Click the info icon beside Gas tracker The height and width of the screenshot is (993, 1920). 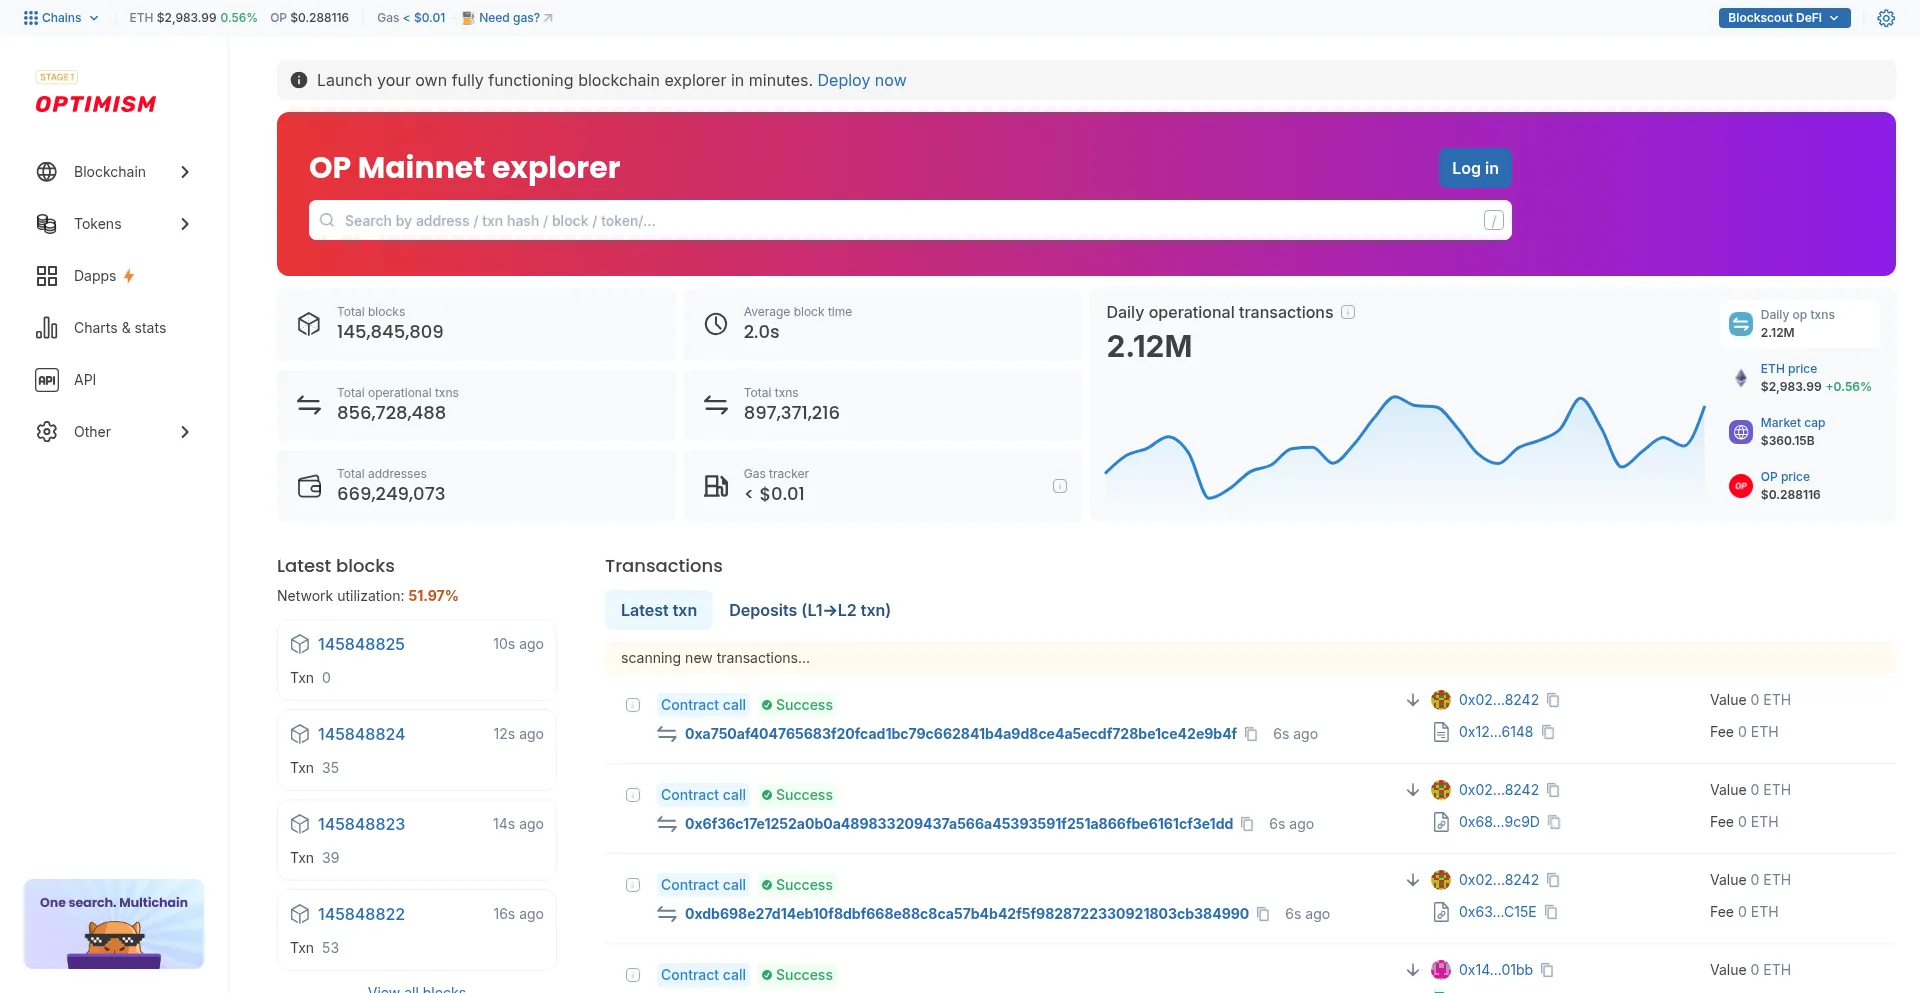point(1060,486)
